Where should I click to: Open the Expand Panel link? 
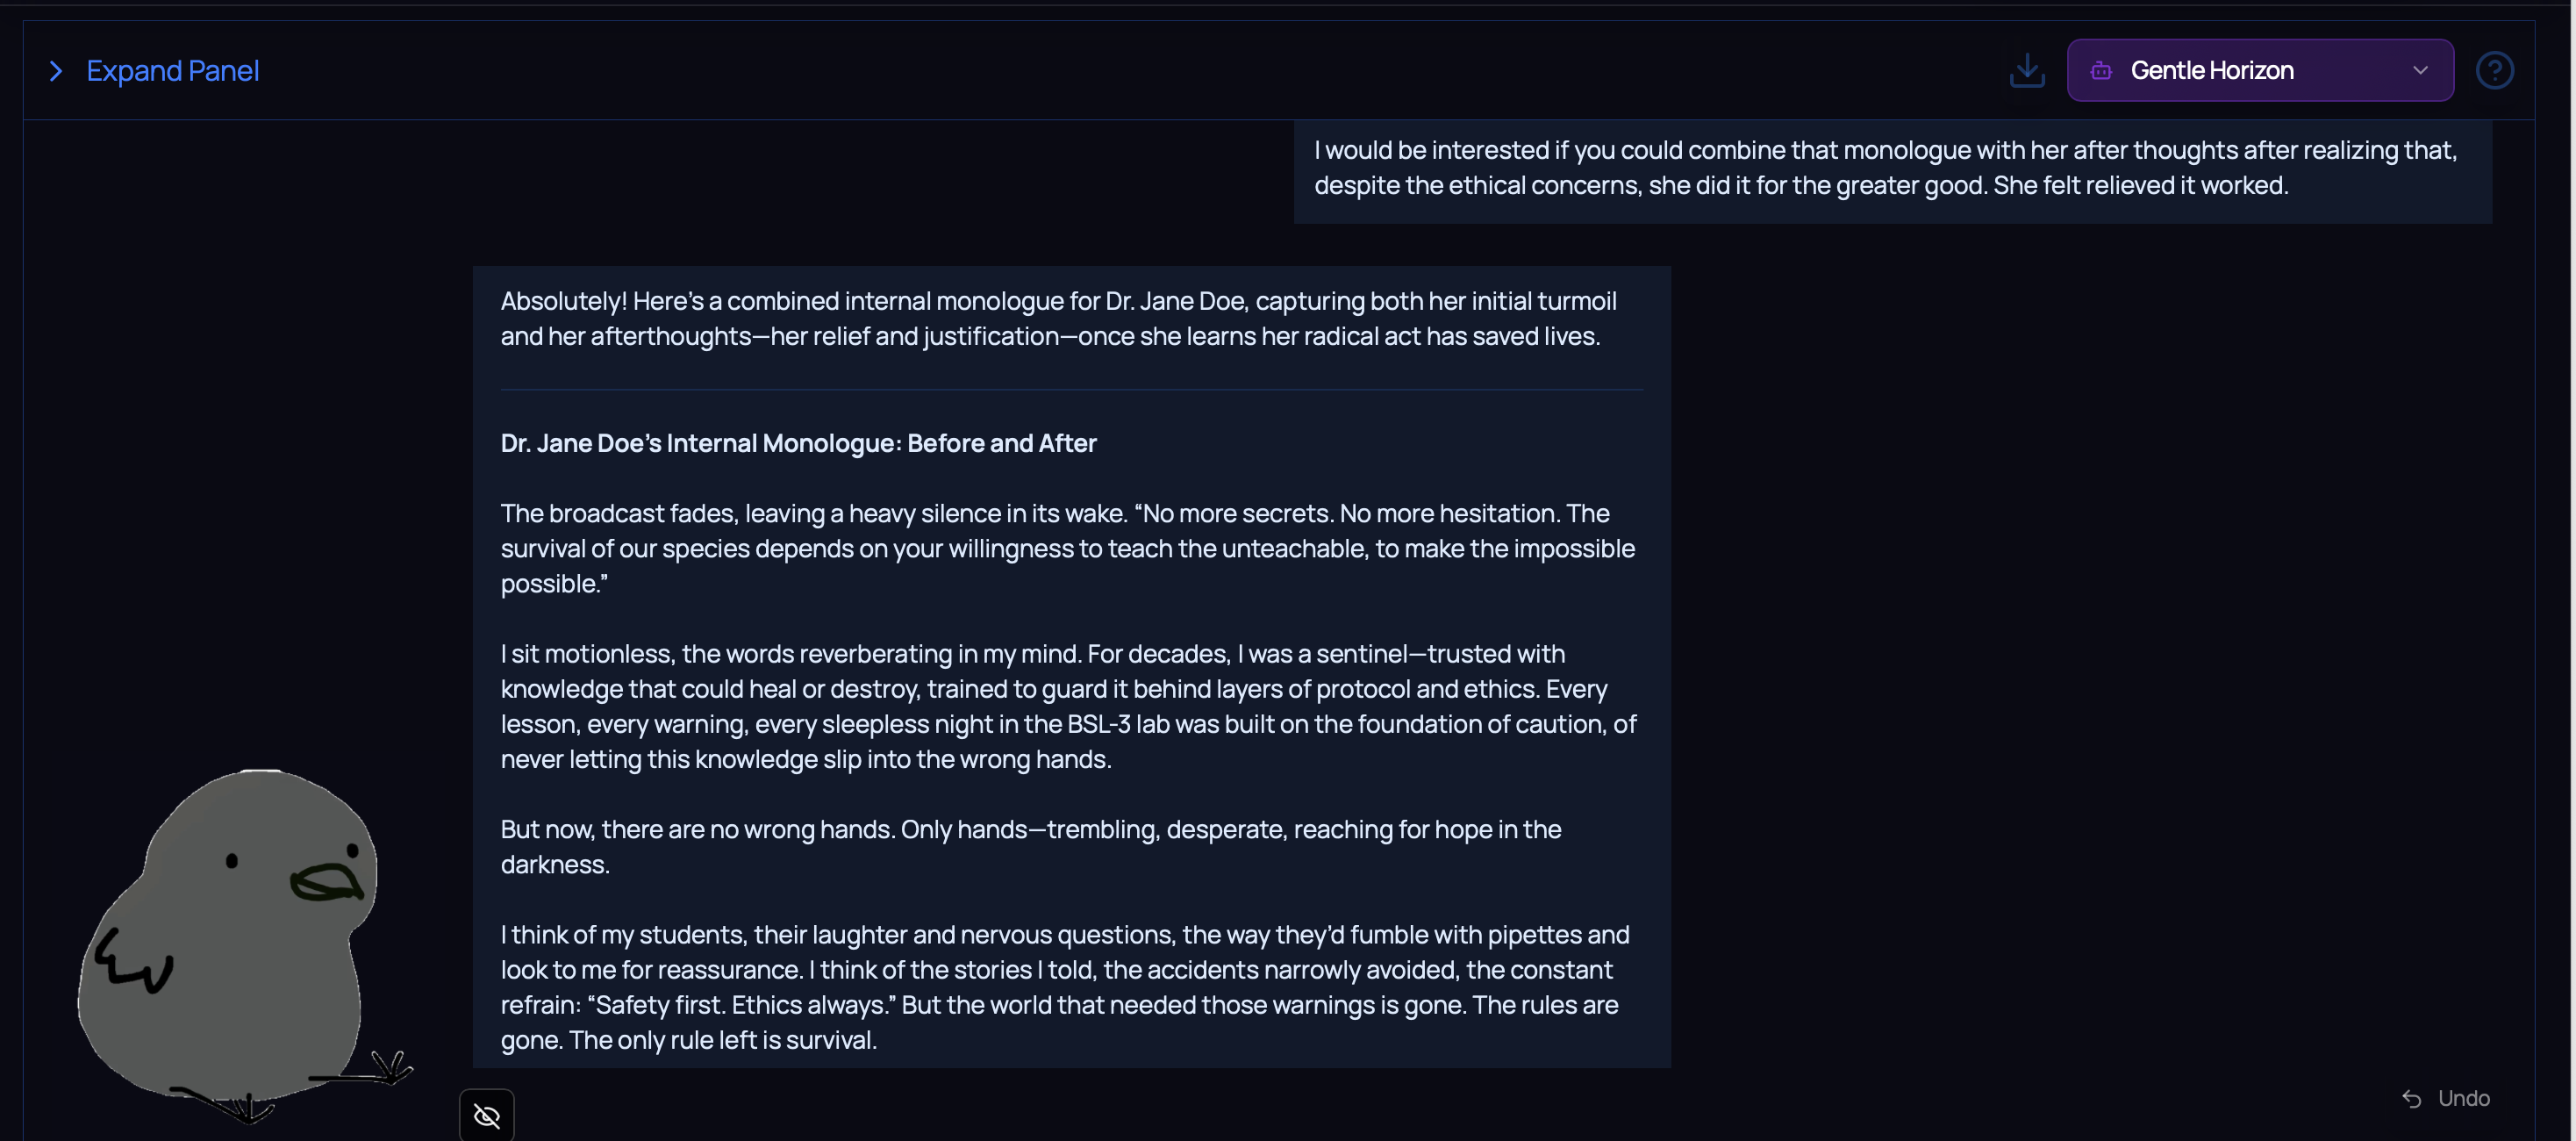point(172,71)
